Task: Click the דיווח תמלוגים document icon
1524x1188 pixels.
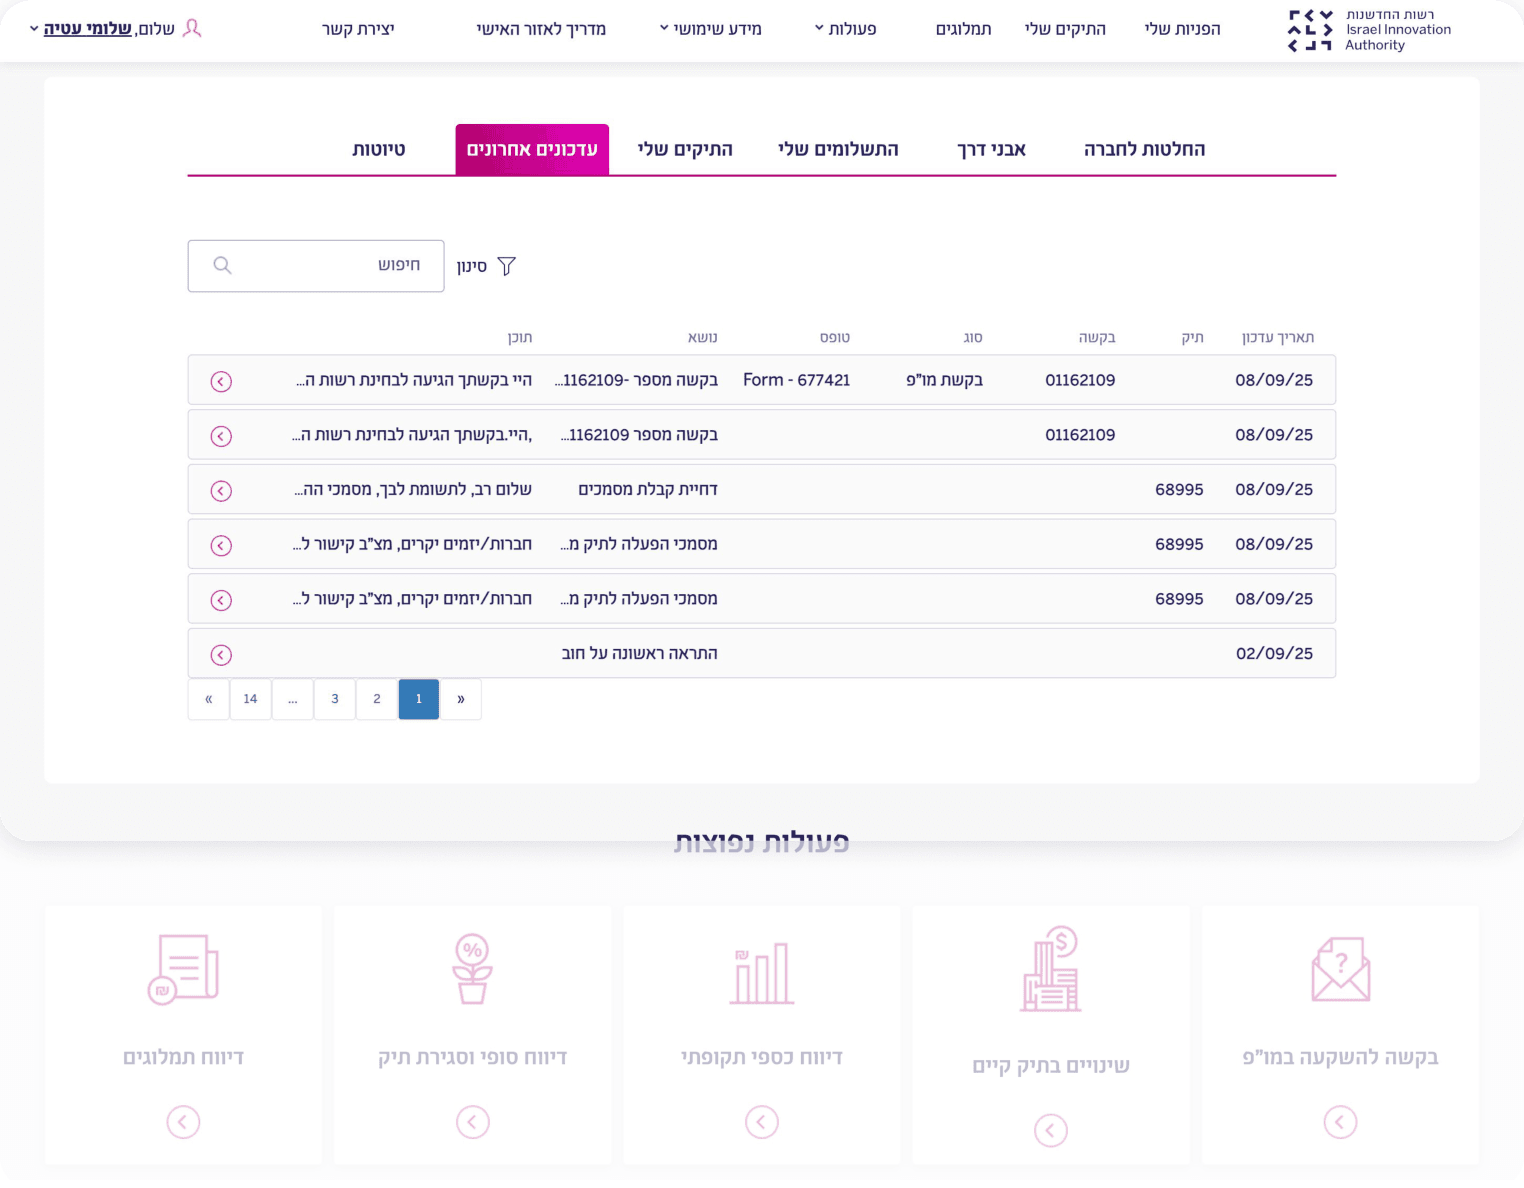Action: [183, 969]
